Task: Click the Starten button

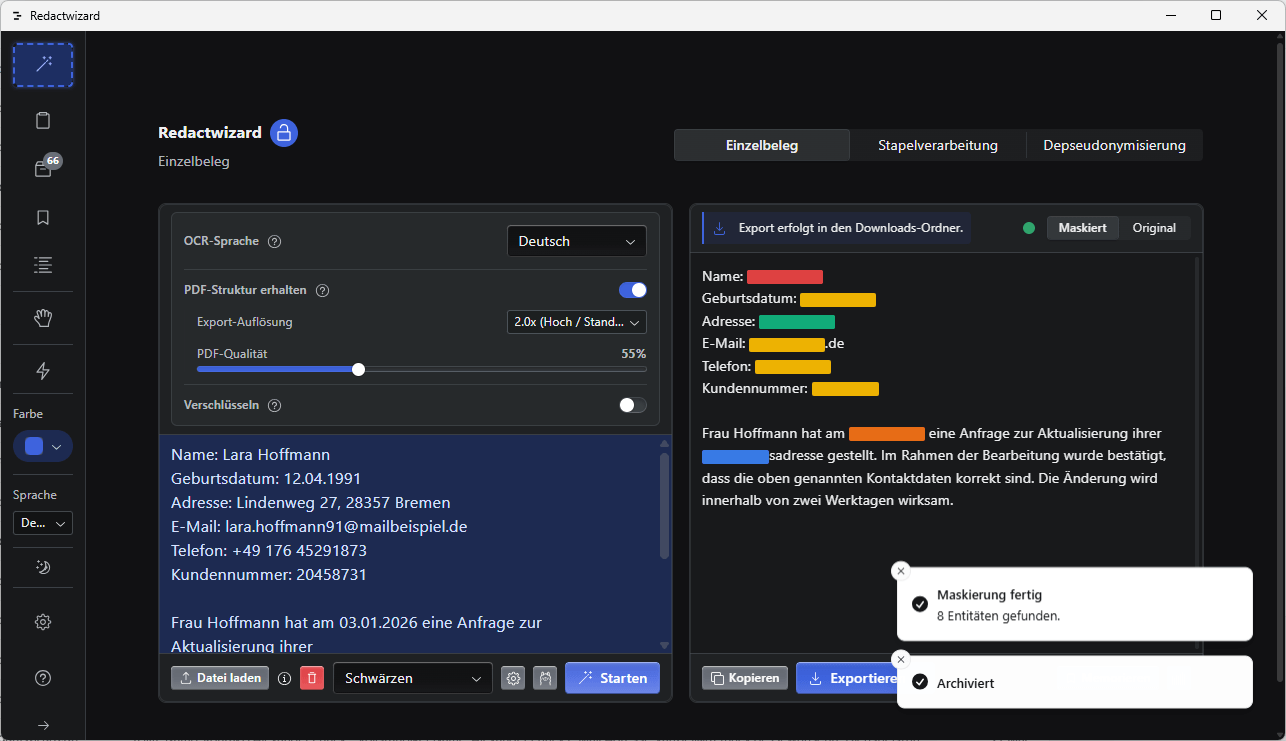Action: tap(612, 678)
